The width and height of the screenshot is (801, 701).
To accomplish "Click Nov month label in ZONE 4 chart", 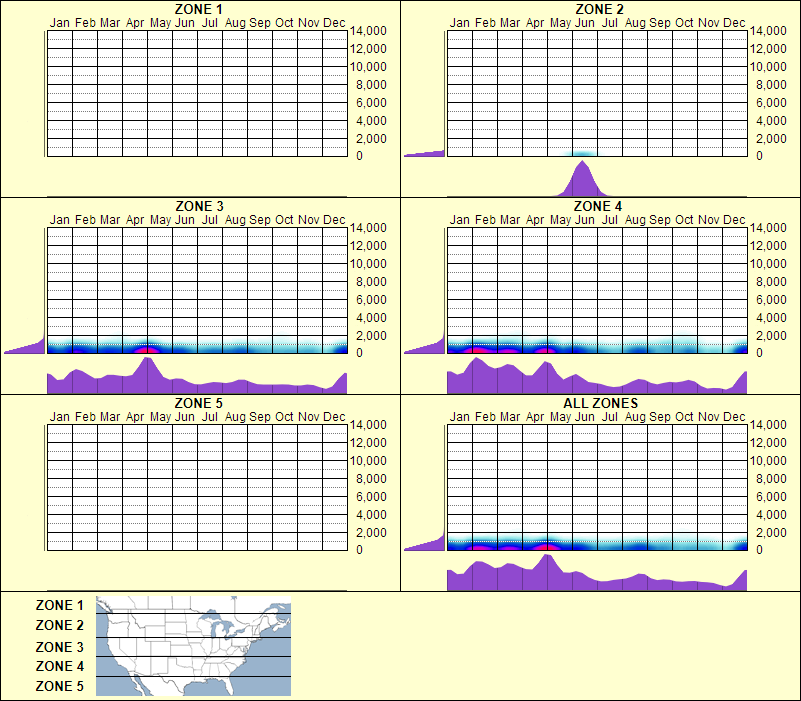I will click(x=709, y=220).
